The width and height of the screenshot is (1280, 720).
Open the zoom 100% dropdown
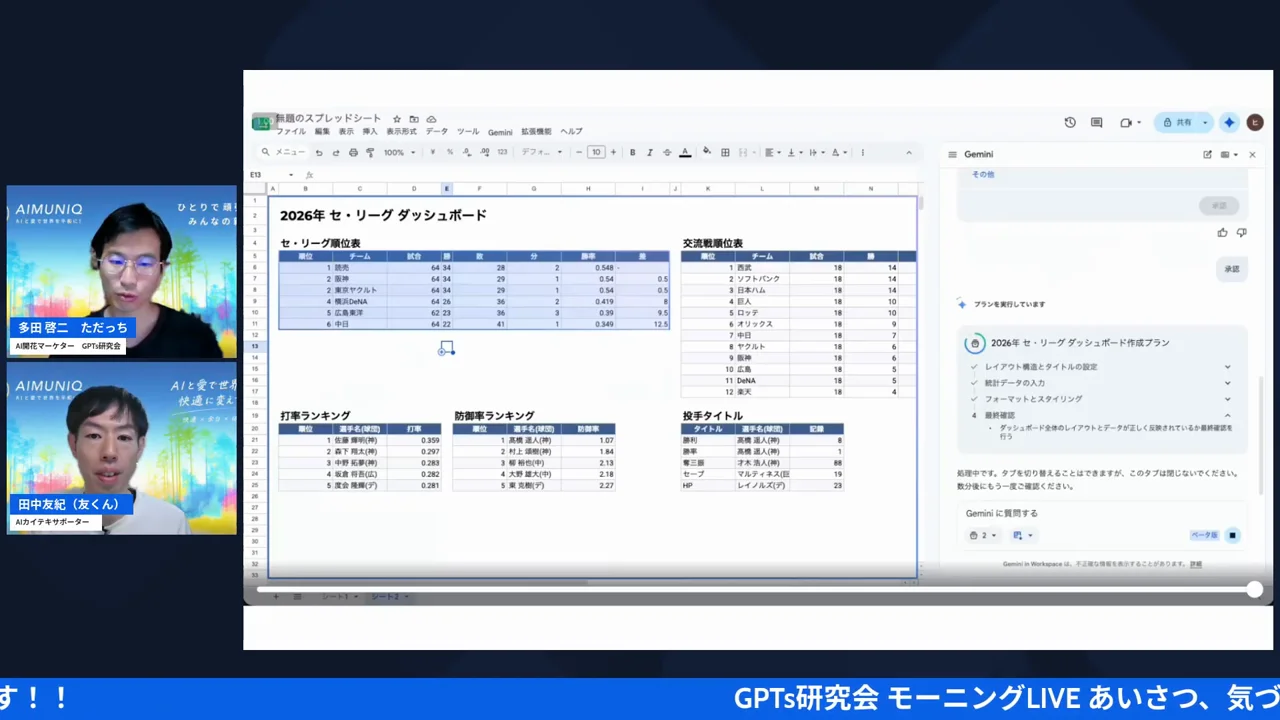[398, 153]
